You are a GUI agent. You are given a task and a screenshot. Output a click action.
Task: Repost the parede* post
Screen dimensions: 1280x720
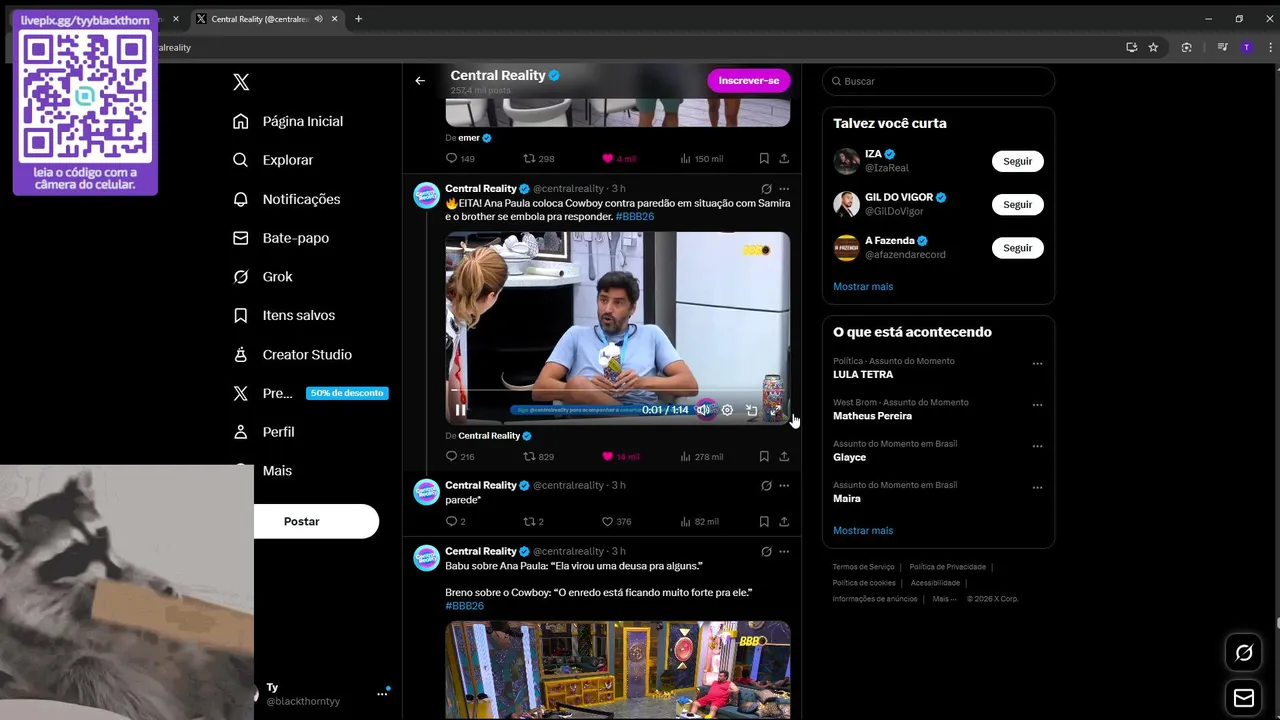coord(534,521)
